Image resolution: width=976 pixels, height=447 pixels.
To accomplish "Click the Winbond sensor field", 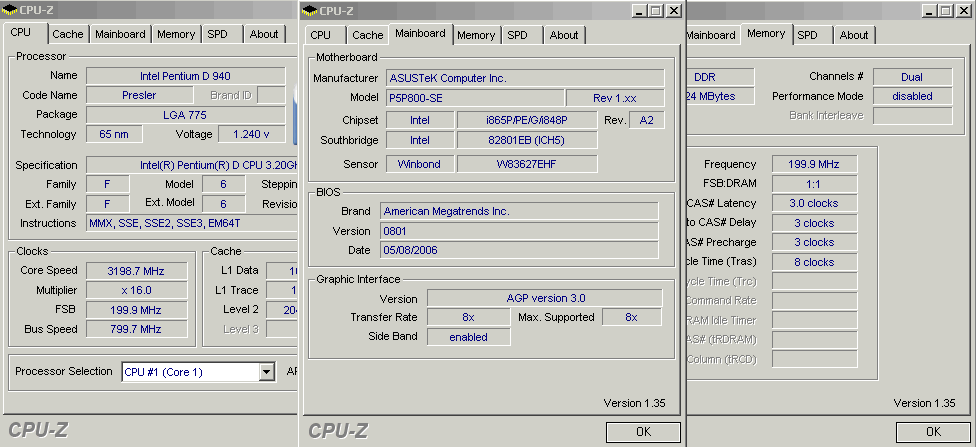I will click(420, 164).
